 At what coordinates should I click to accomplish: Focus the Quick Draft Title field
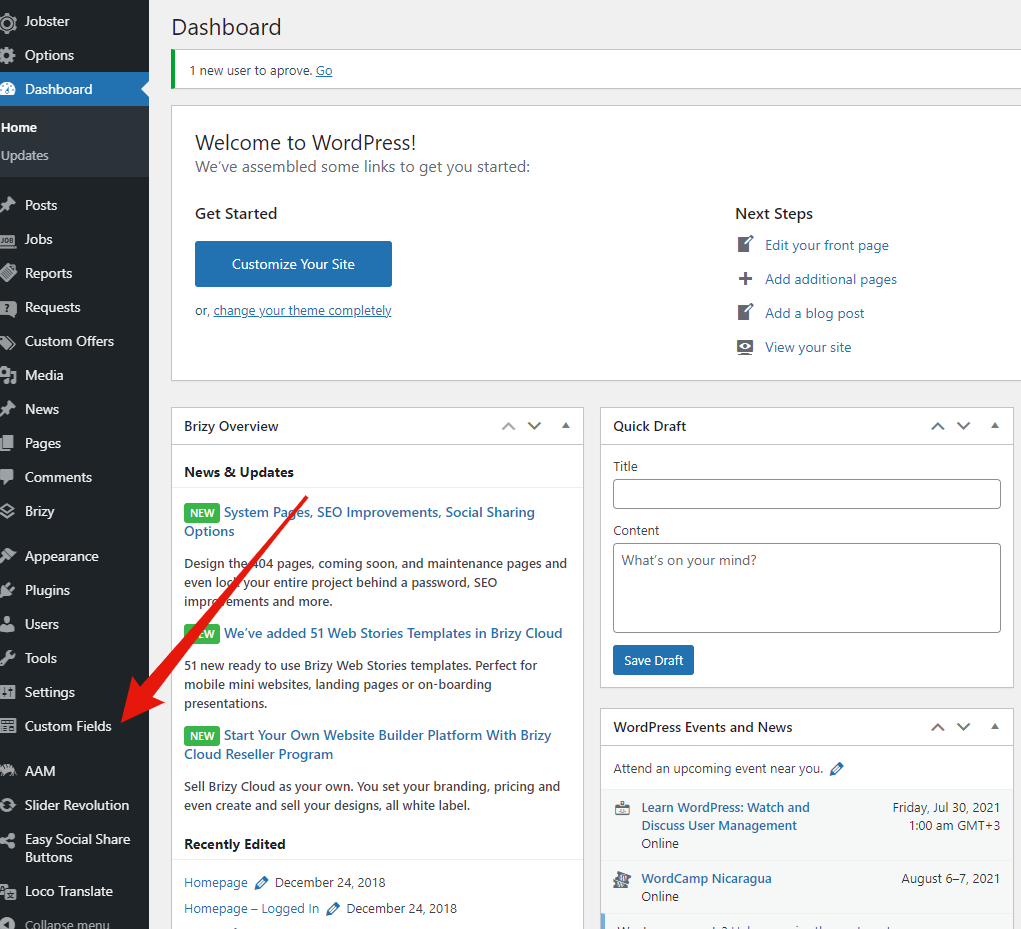pyautogui.click(x=807, y=494)
